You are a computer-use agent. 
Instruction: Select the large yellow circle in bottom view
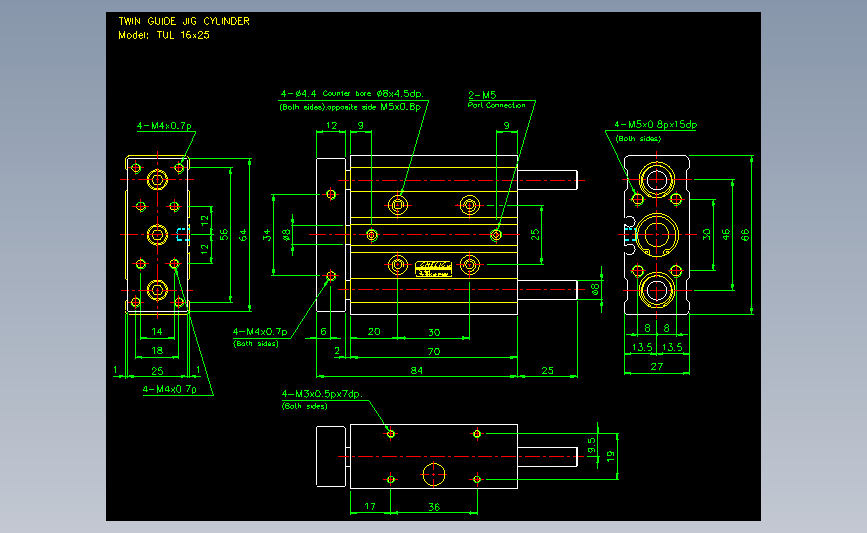pyautogui.click(x=434, y=474)
